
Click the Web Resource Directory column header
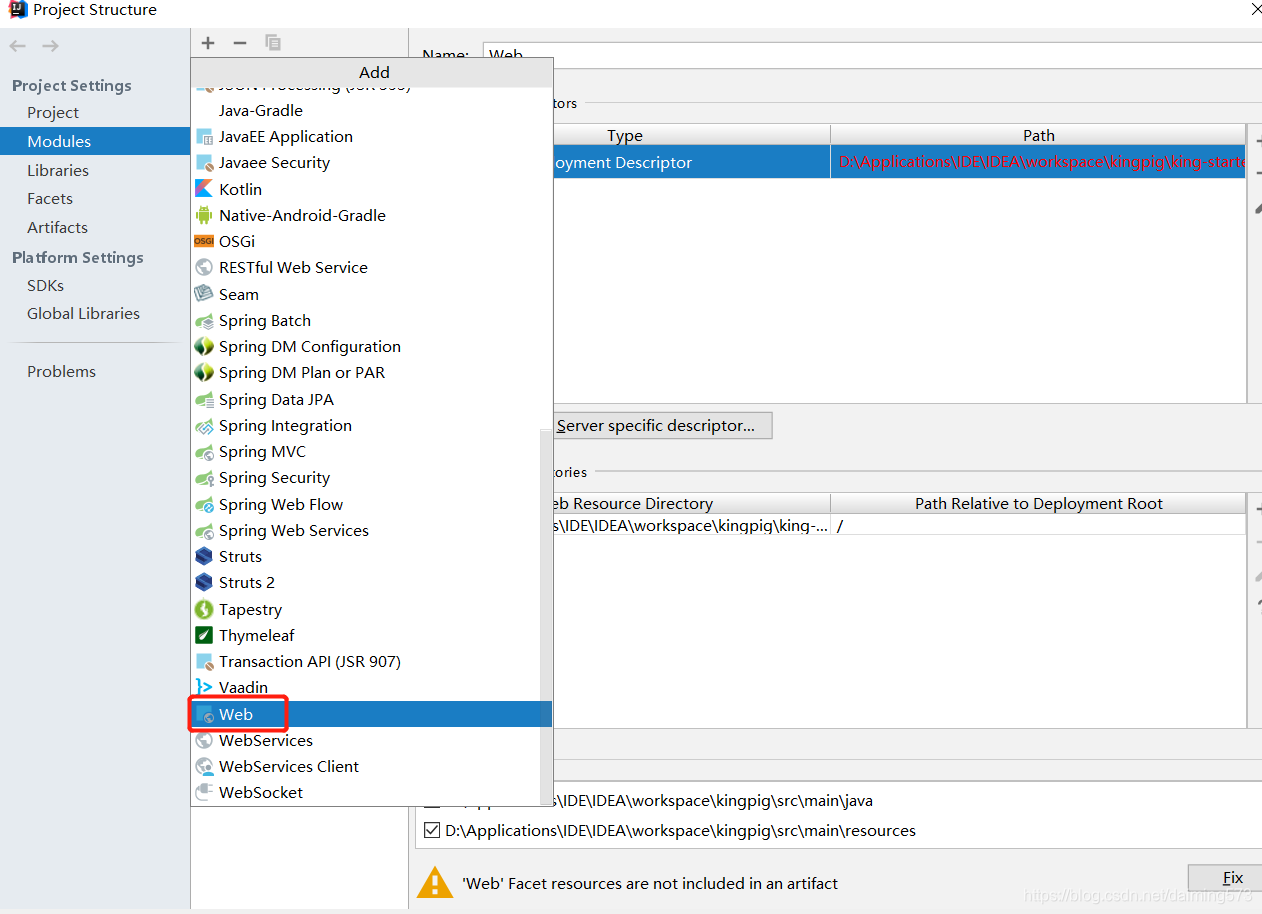pos(690,503)
